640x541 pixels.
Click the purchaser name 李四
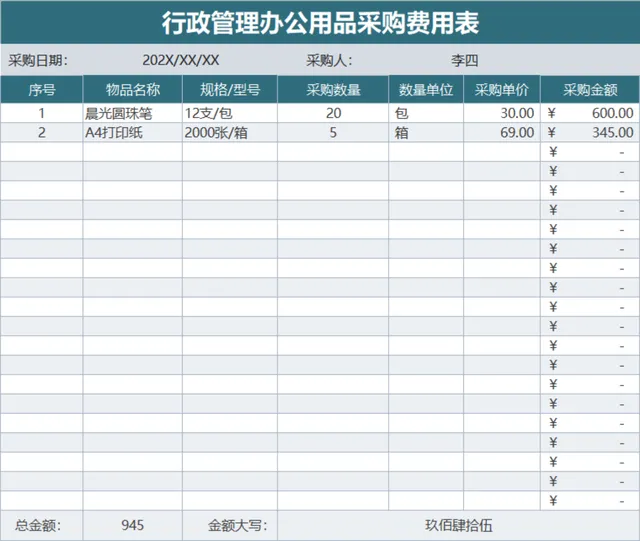464,60
